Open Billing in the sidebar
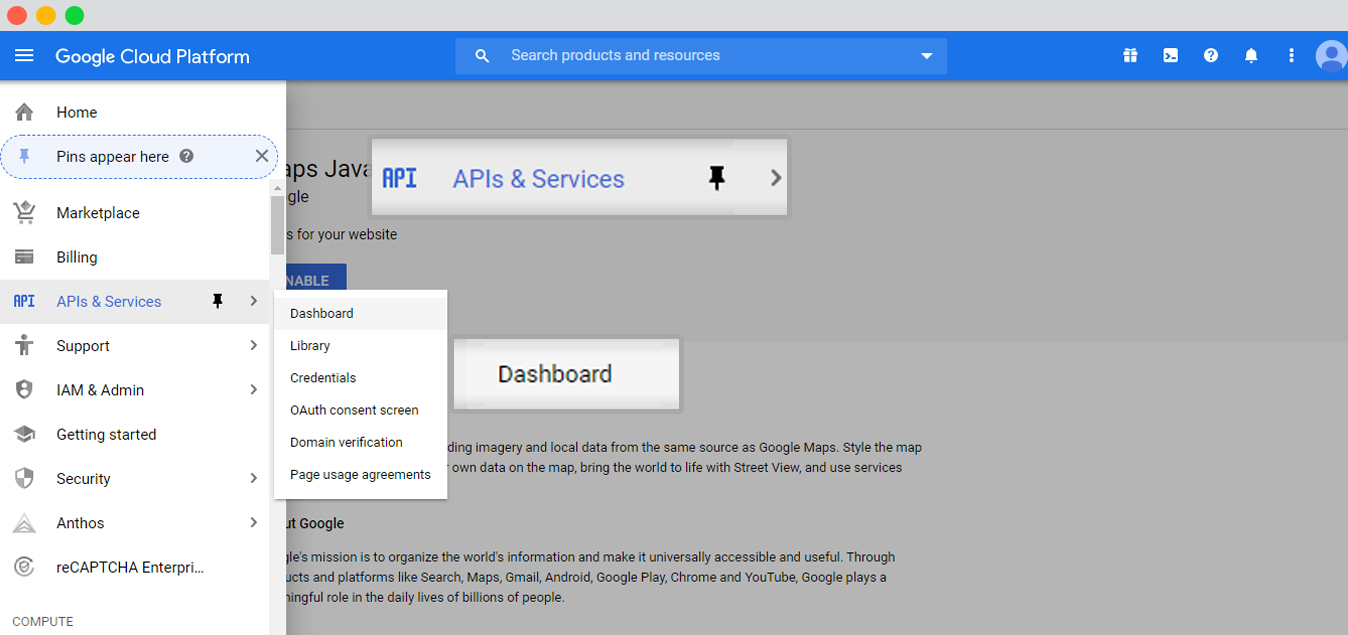The width and height of the screenshot is (1348, 635). point(77,257)
